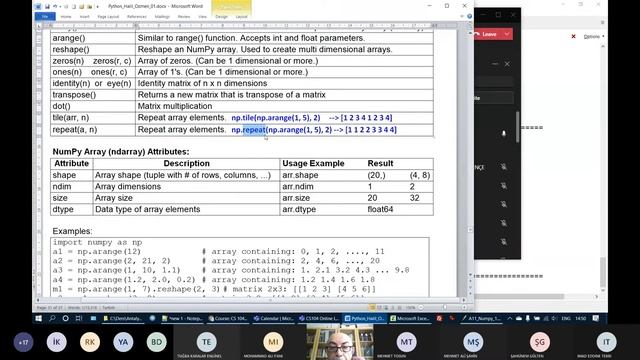Open the 'A11_Numpy' taskbar item
640x360 pixels.
pos(481,318)
